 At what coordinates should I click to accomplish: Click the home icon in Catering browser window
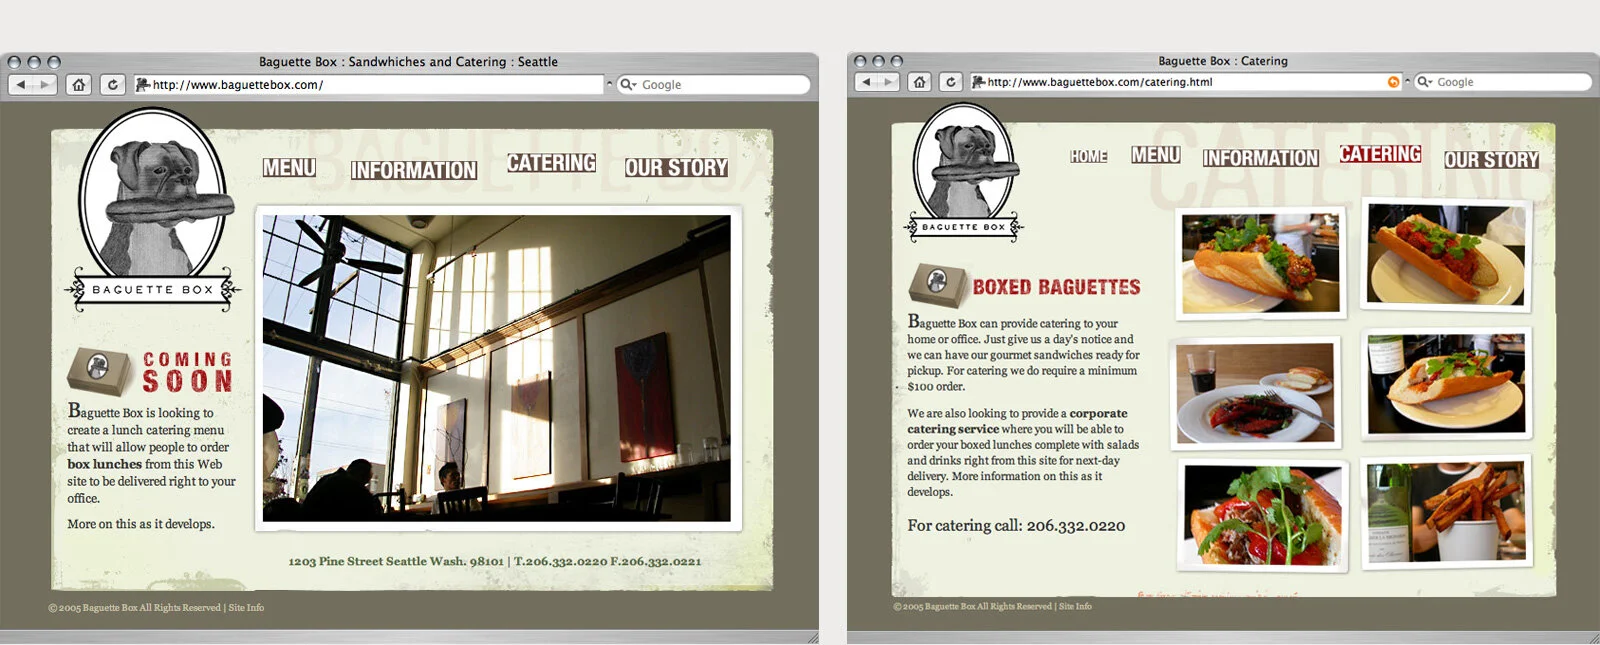[920, 82]
